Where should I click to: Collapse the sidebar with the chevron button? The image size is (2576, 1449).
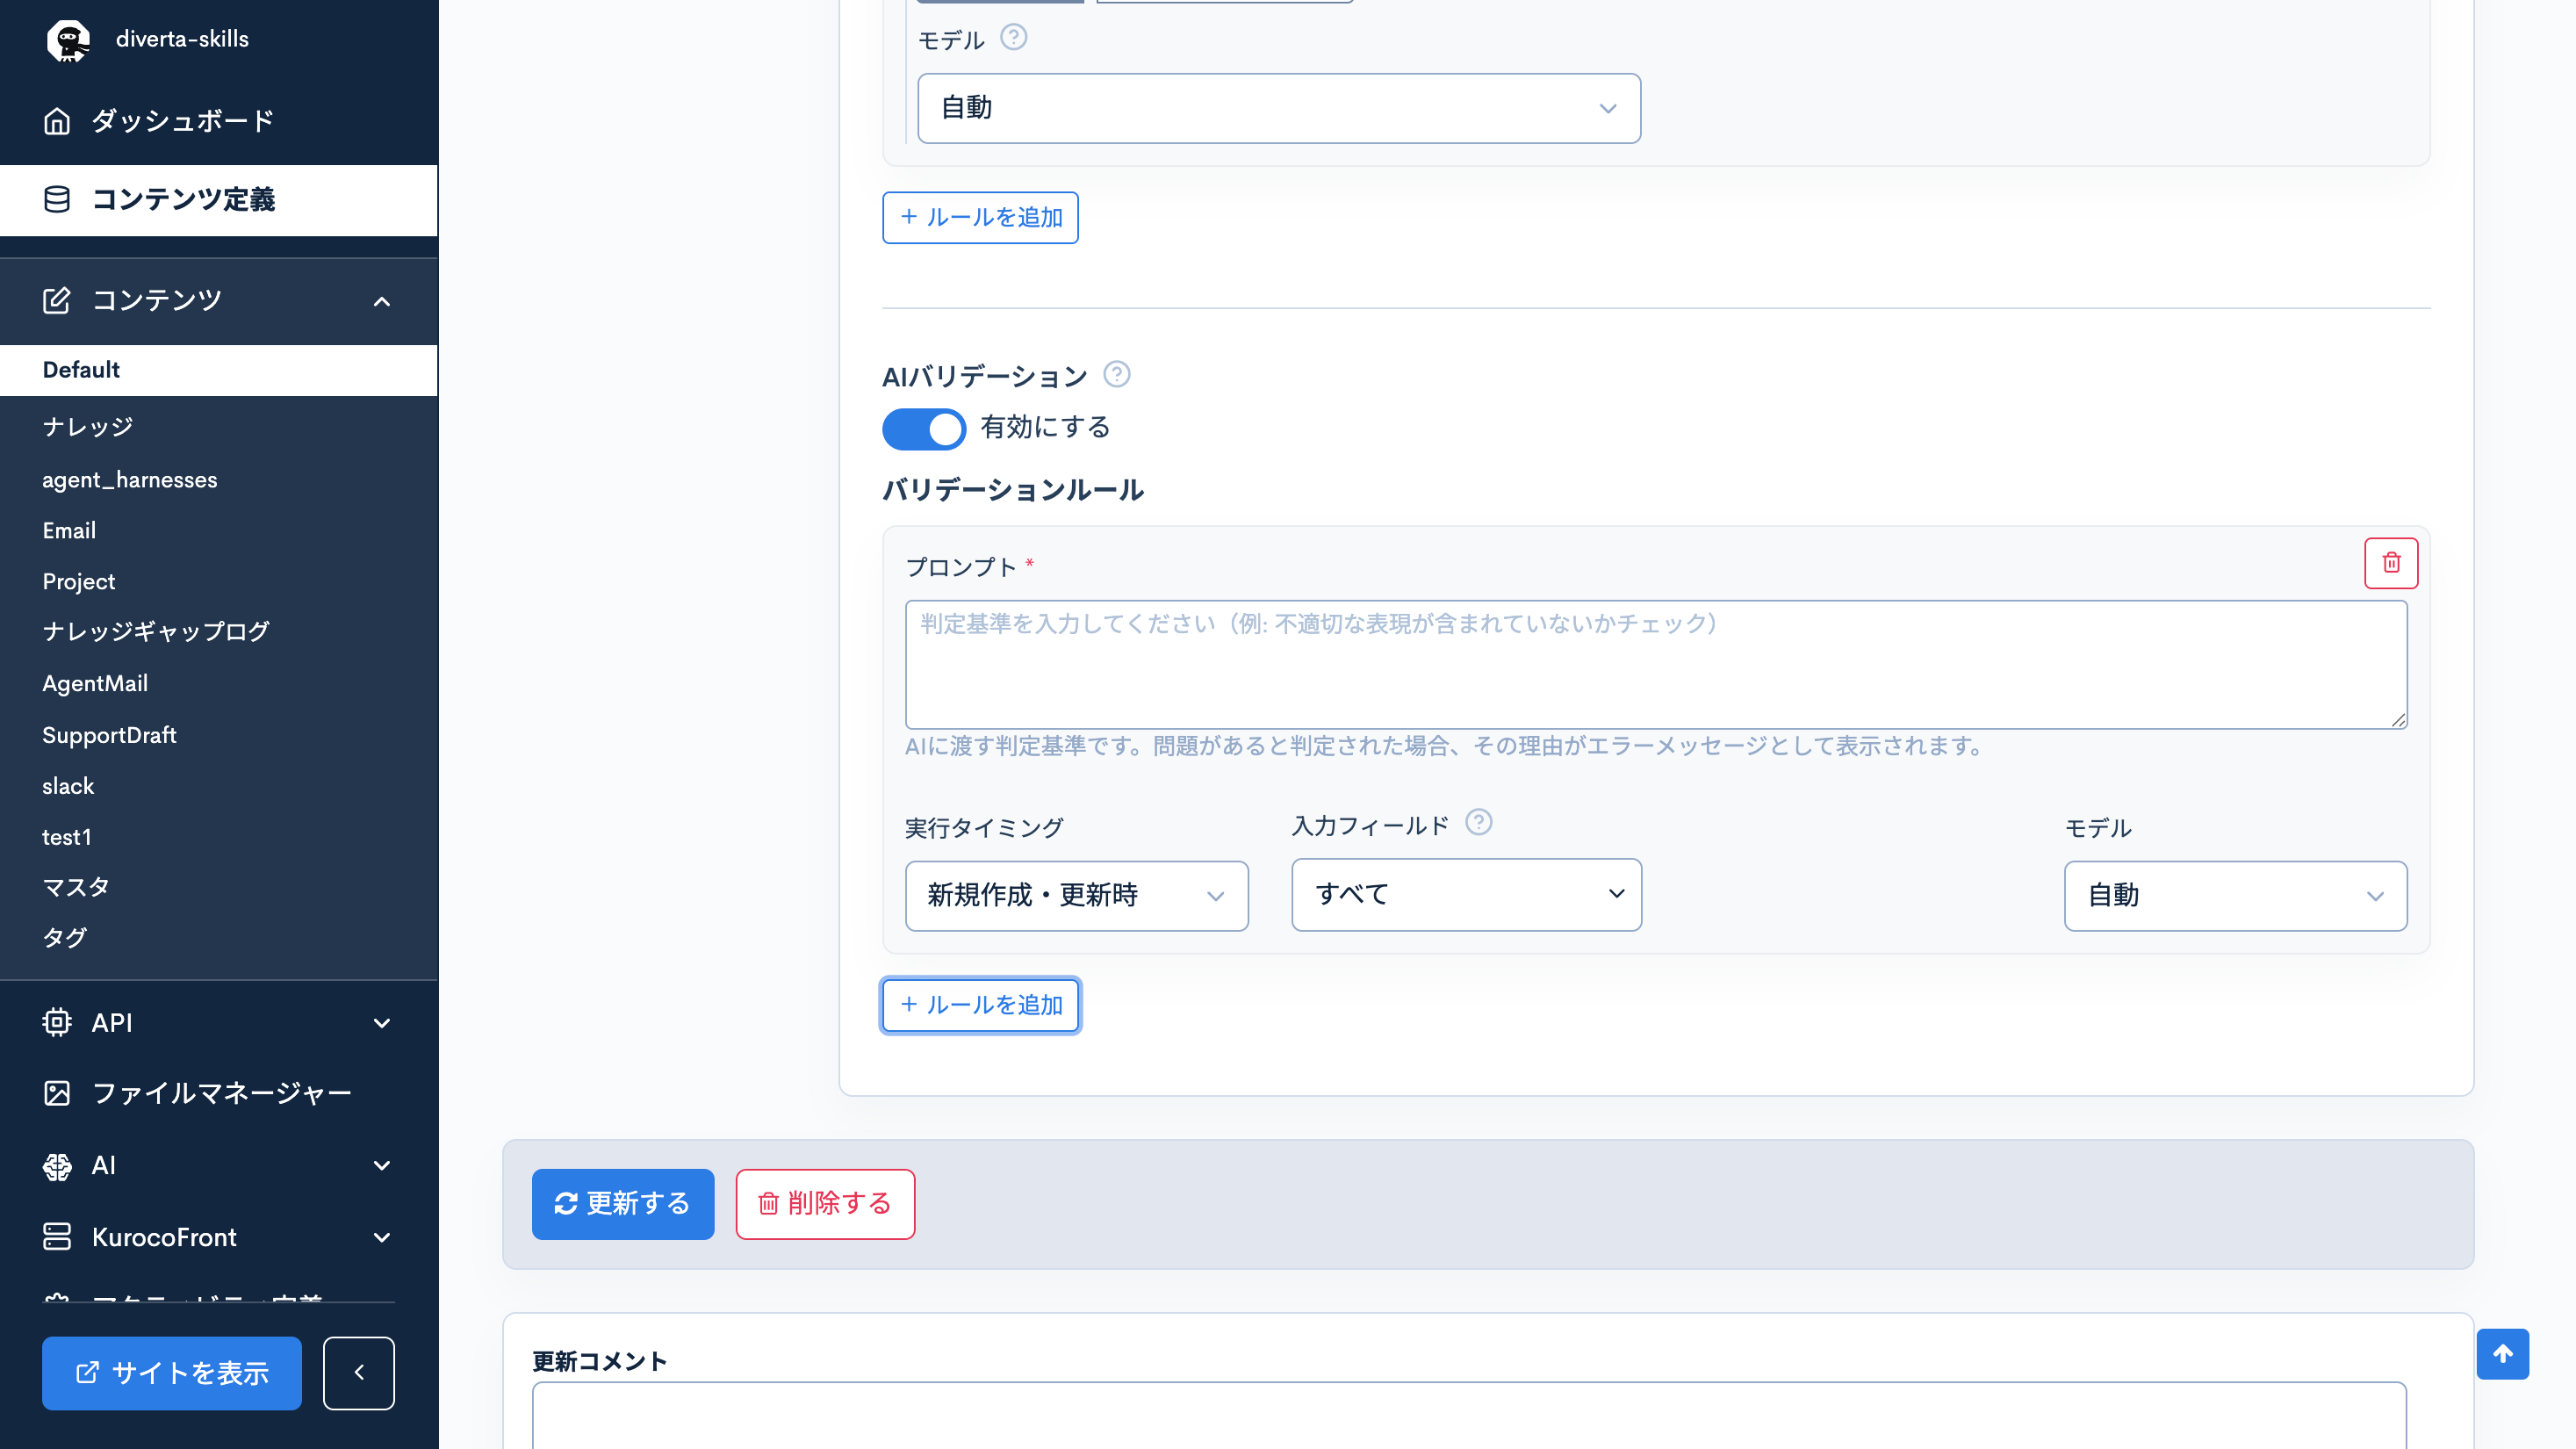pos(358,1373)
